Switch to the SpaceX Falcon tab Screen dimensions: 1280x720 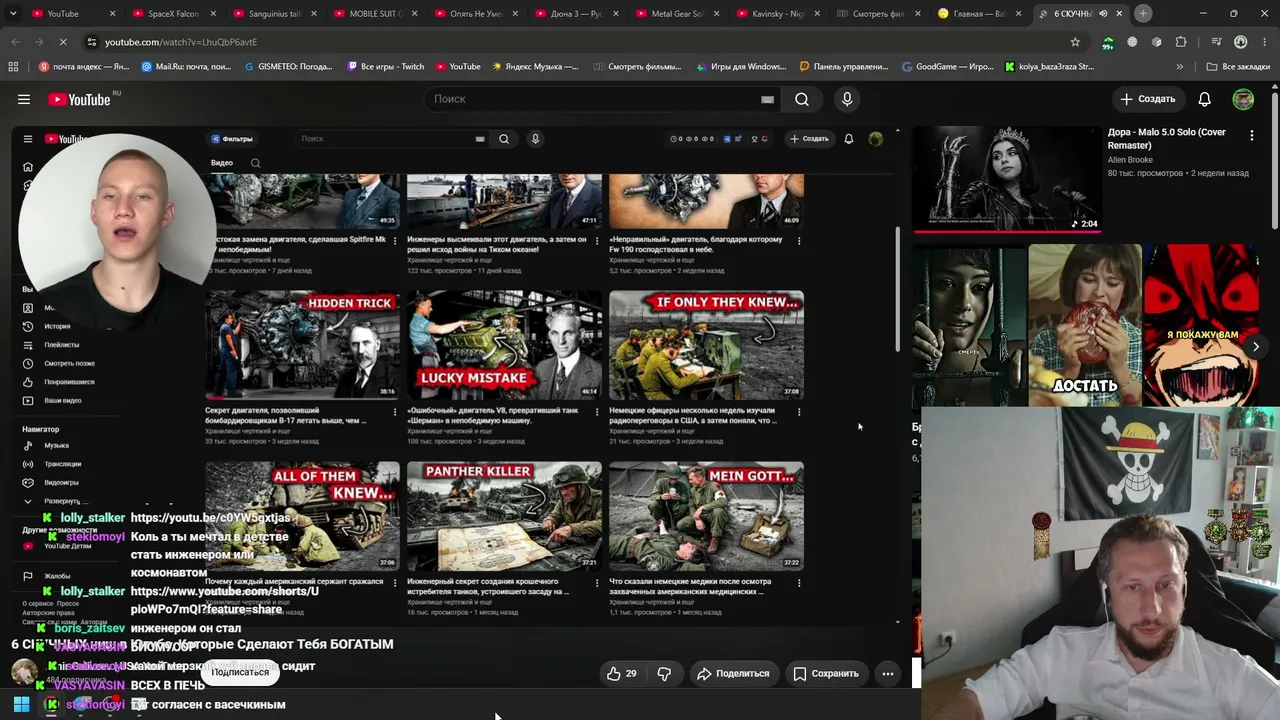pos(173,14)
